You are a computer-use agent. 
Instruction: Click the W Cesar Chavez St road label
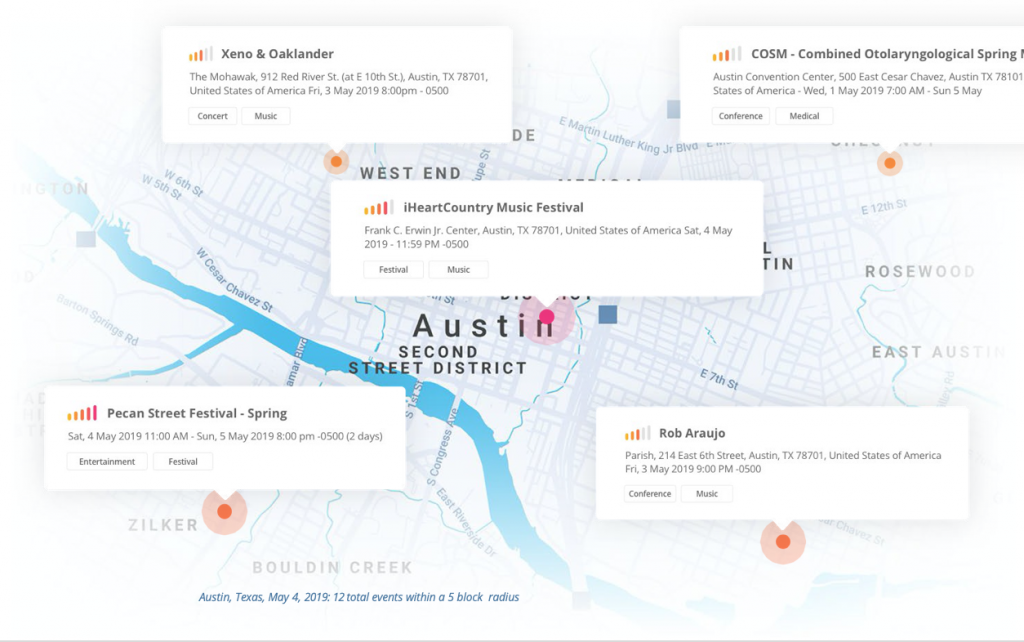tap(234, 281)
